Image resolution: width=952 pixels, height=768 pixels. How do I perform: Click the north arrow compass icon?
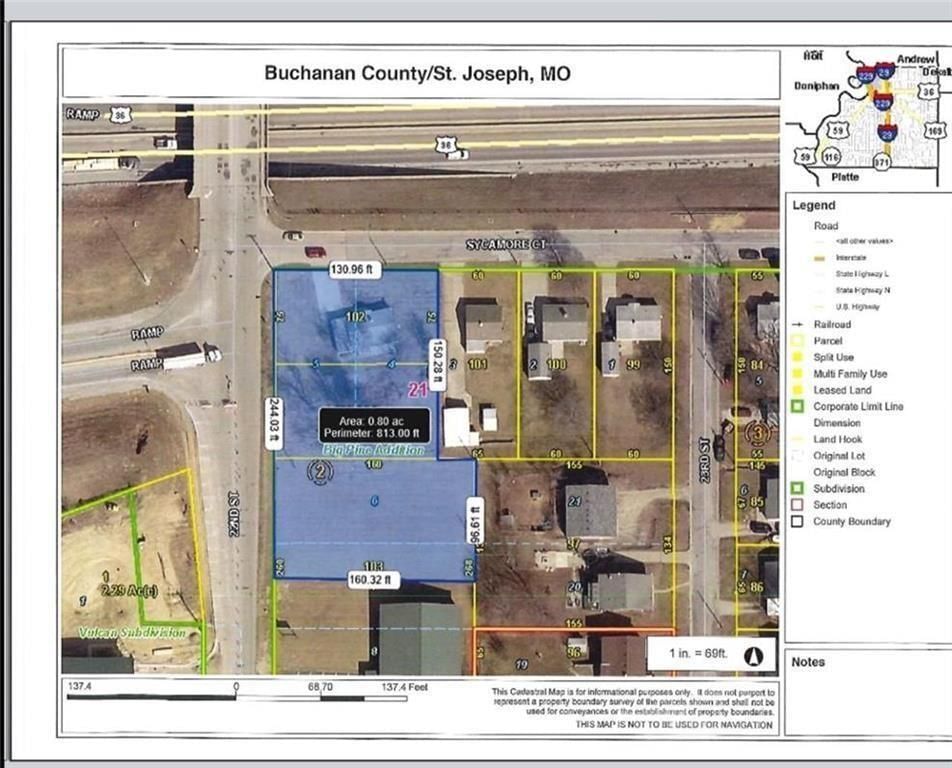pyautogui.click(x=753, y=656)
